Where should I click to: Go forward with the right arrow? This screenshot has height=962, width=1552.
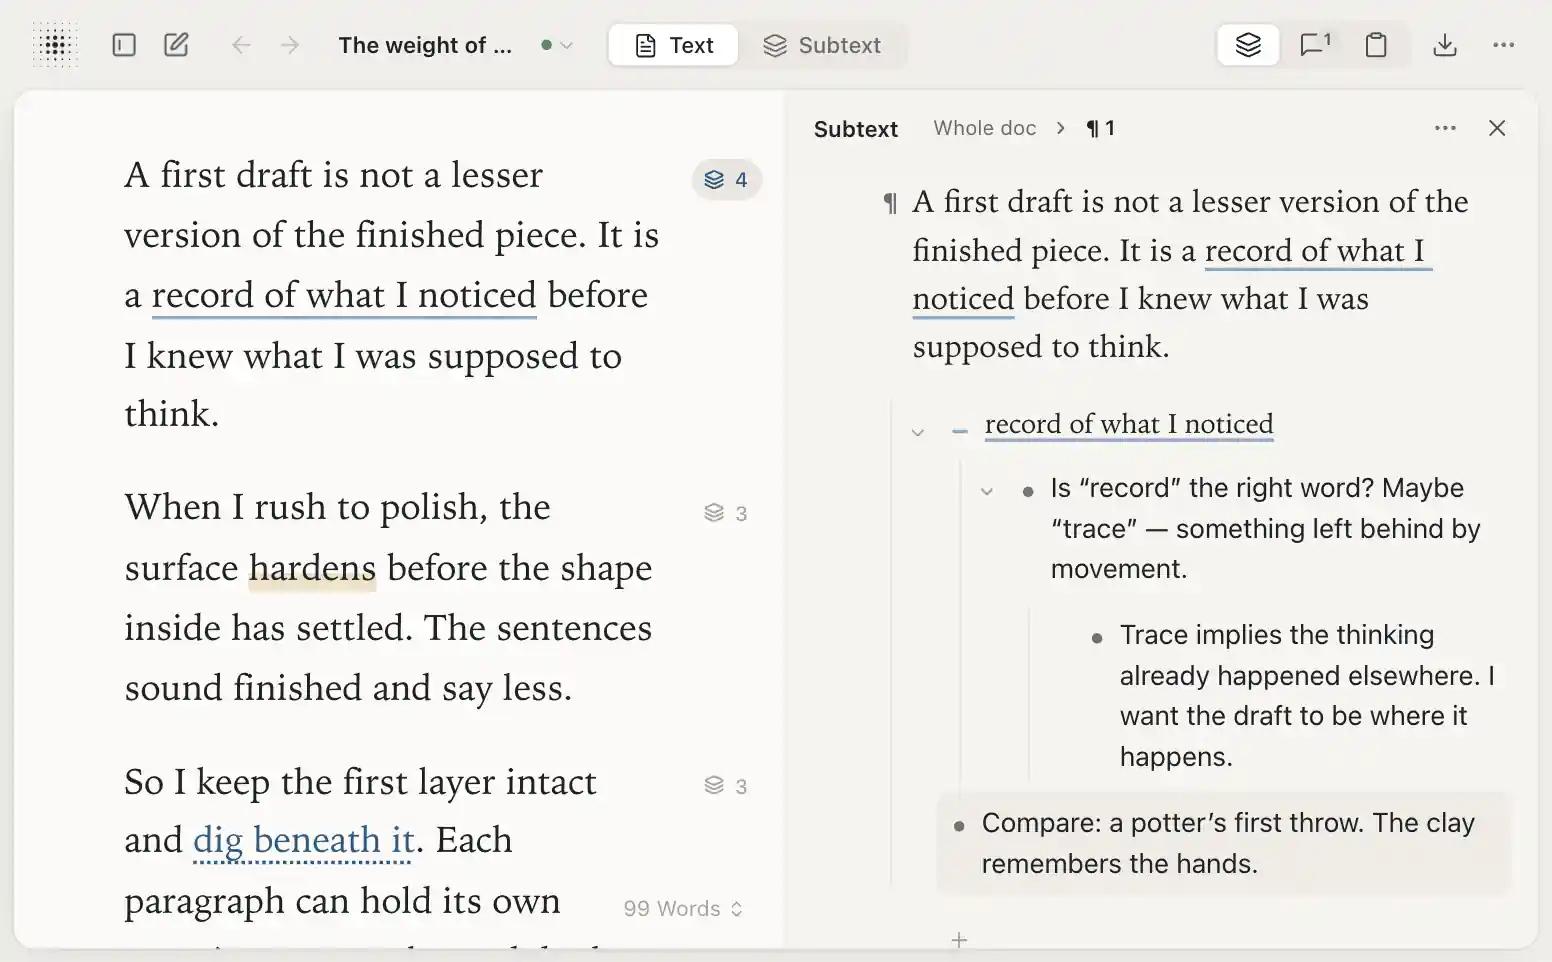click(290, 45)
